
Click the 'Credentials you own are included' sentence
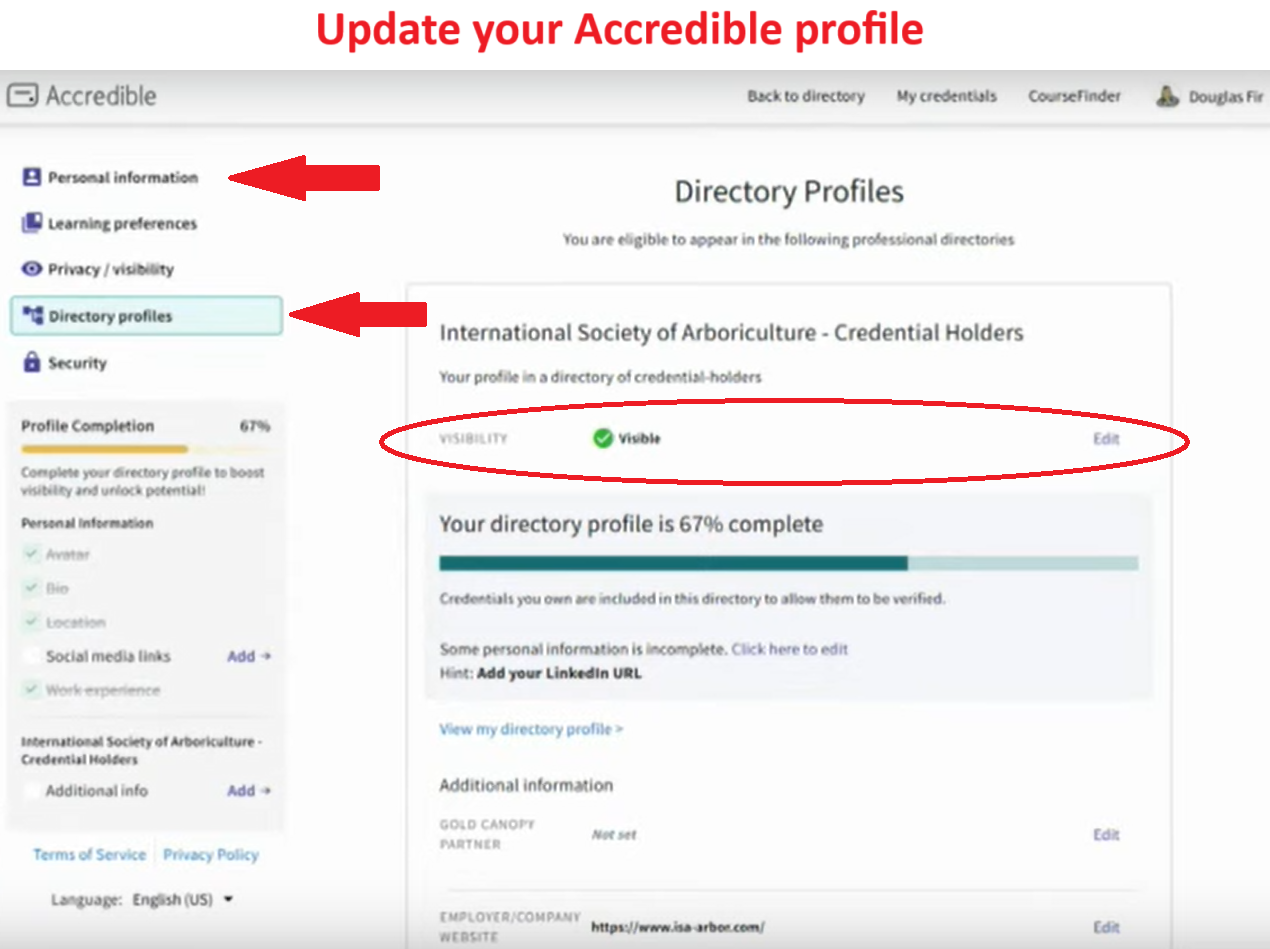tap(692, 599)
